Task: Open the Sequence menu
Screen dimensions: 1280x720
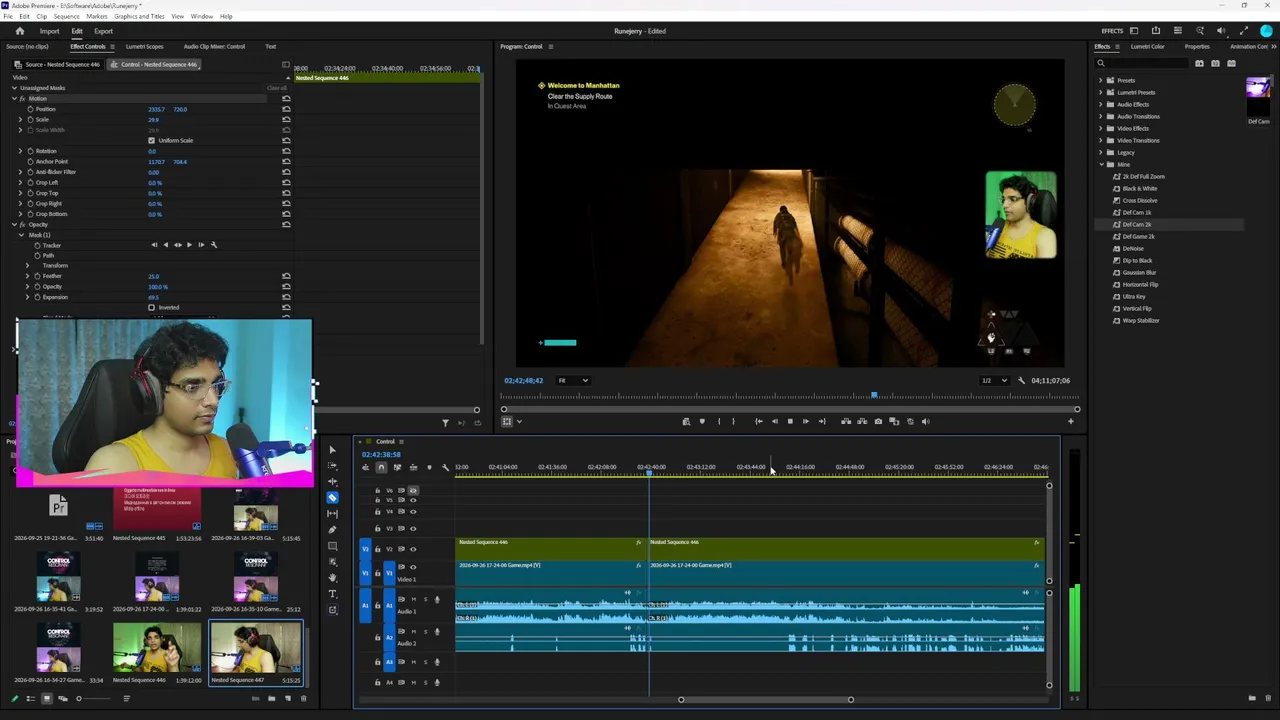Action: [x=66, y=16]
